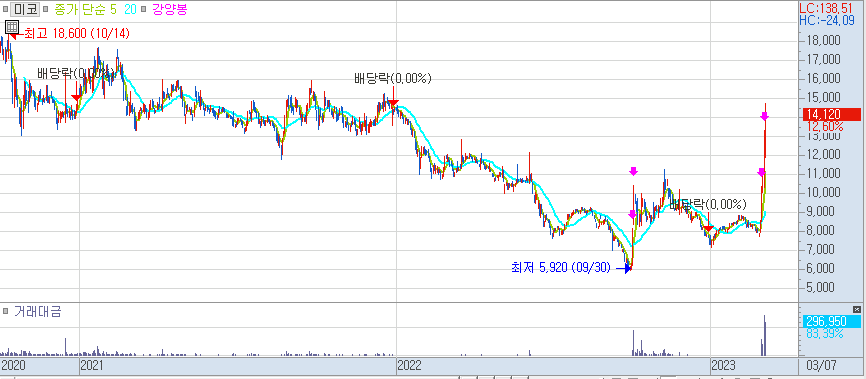
Task: Click the 거래대금 indicator label
Action: coord(37,311)
